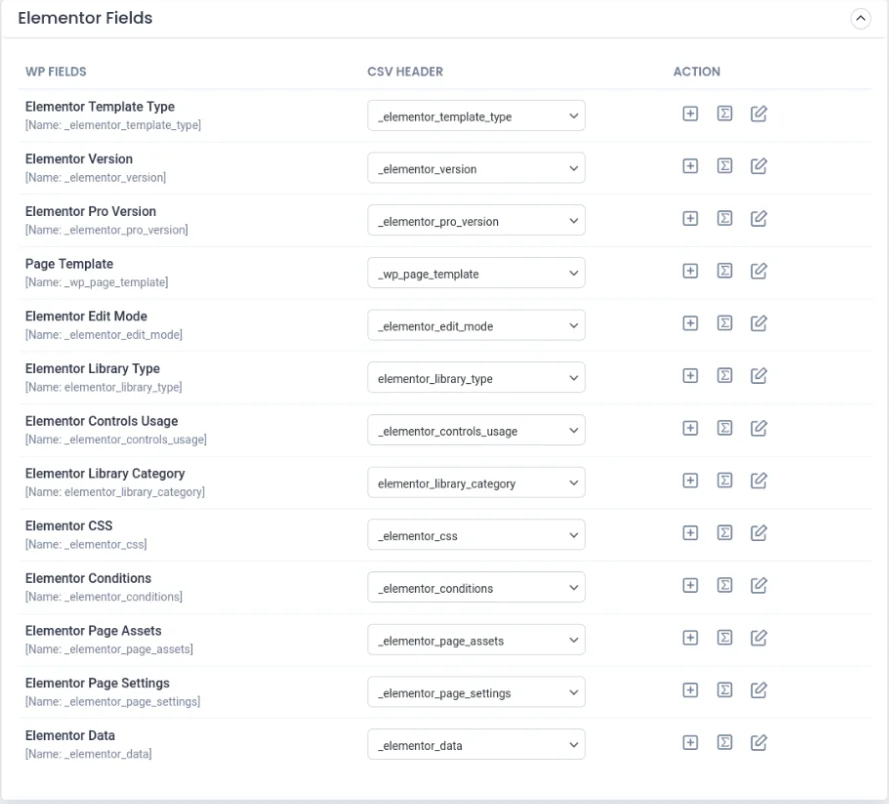This screenshot has height=804, width=889.
Task: Open the _wp_page_template dropdown
Action: click(476, 273)
